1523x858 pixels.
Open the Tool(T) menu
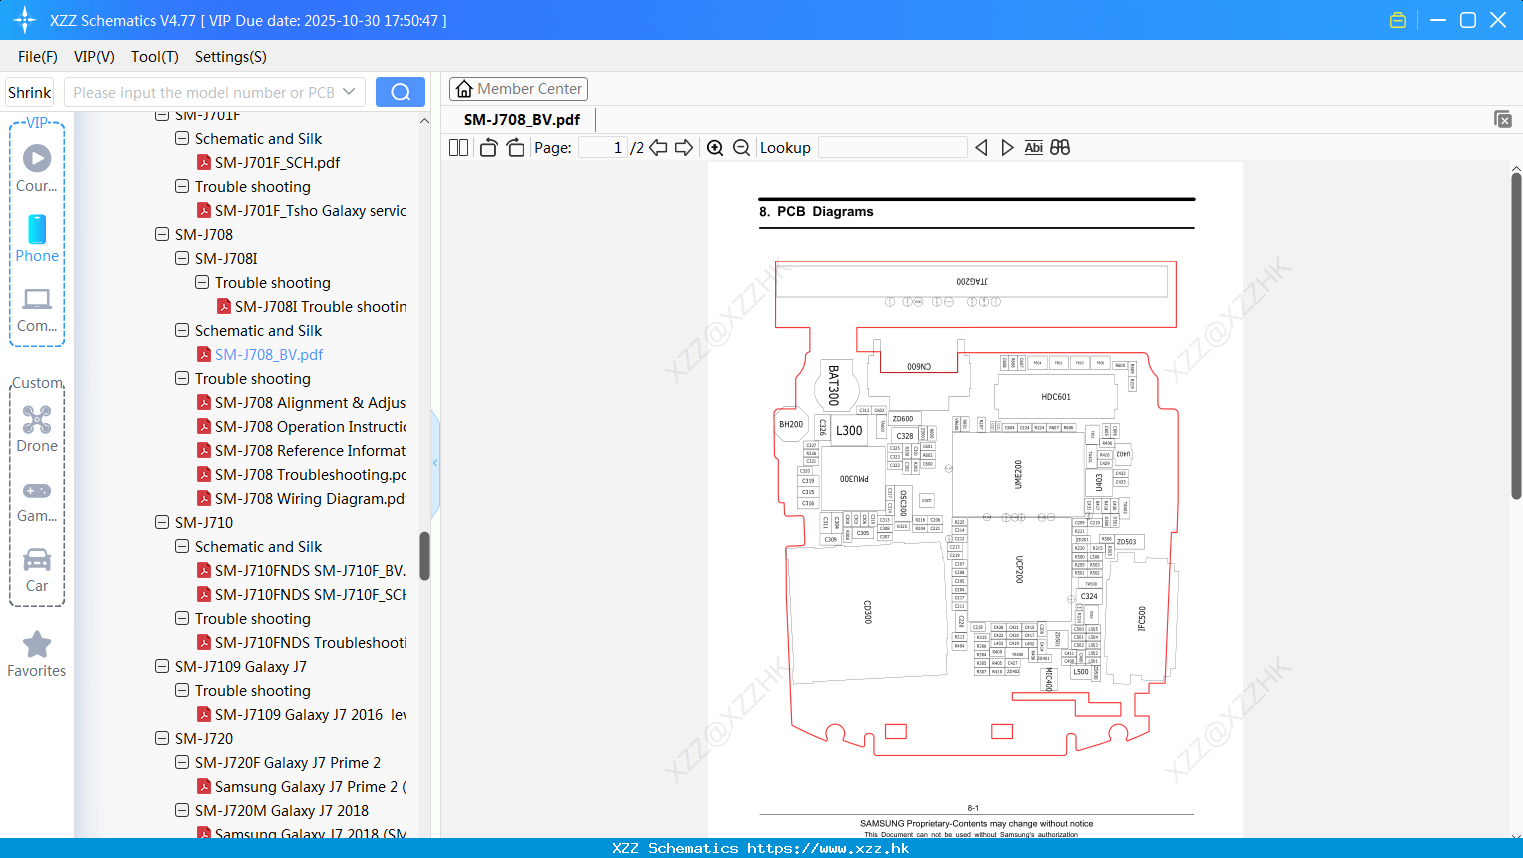(155, 57)
